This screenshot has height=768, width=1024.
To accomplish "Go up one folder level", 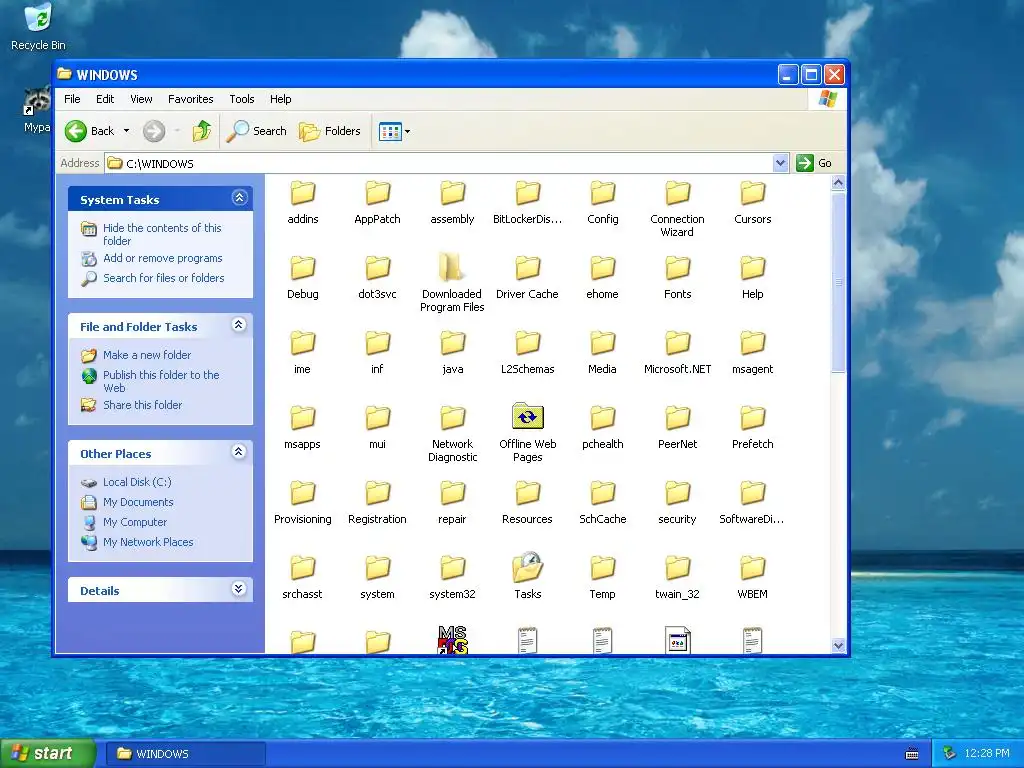I will point(202,131).
